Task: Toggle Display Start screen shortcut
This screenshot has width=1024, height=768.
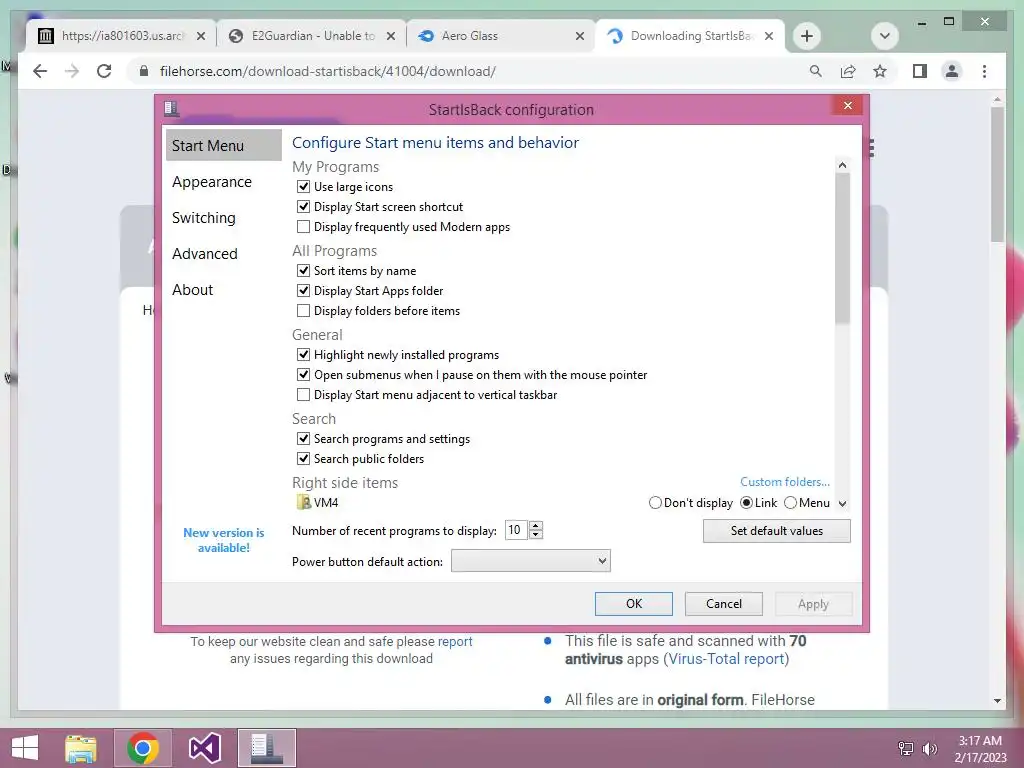Action: click(x=303, y=207)
